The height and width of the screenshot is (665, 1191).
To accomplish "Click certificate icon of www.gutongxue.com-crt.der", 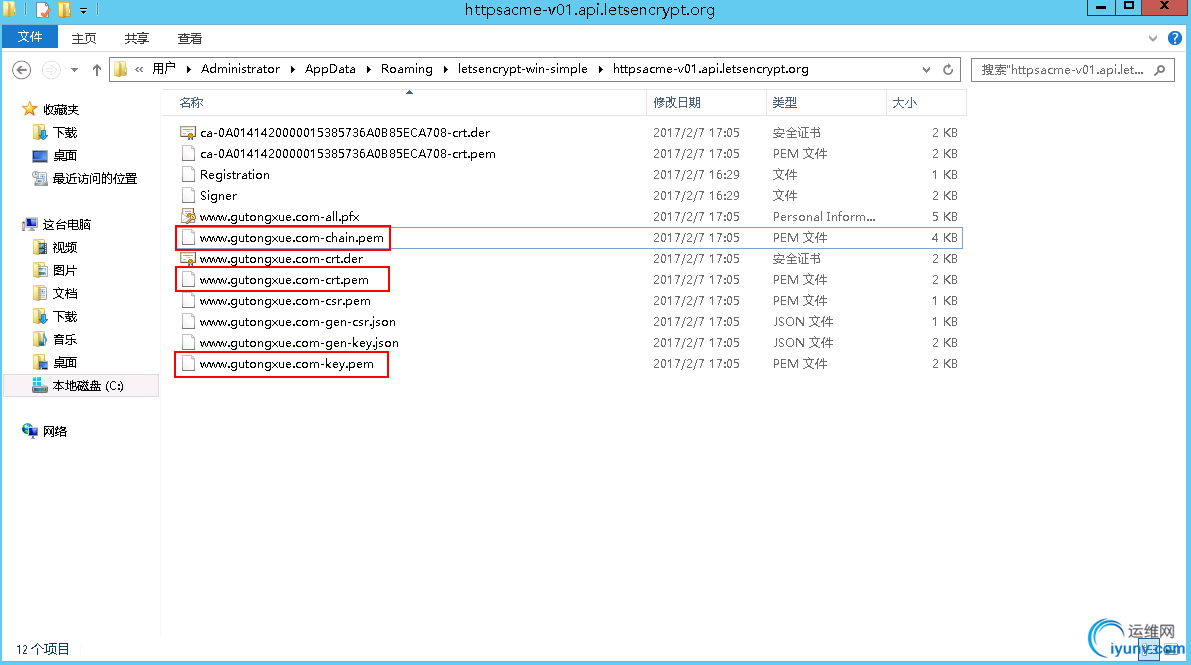I will 188,258.
